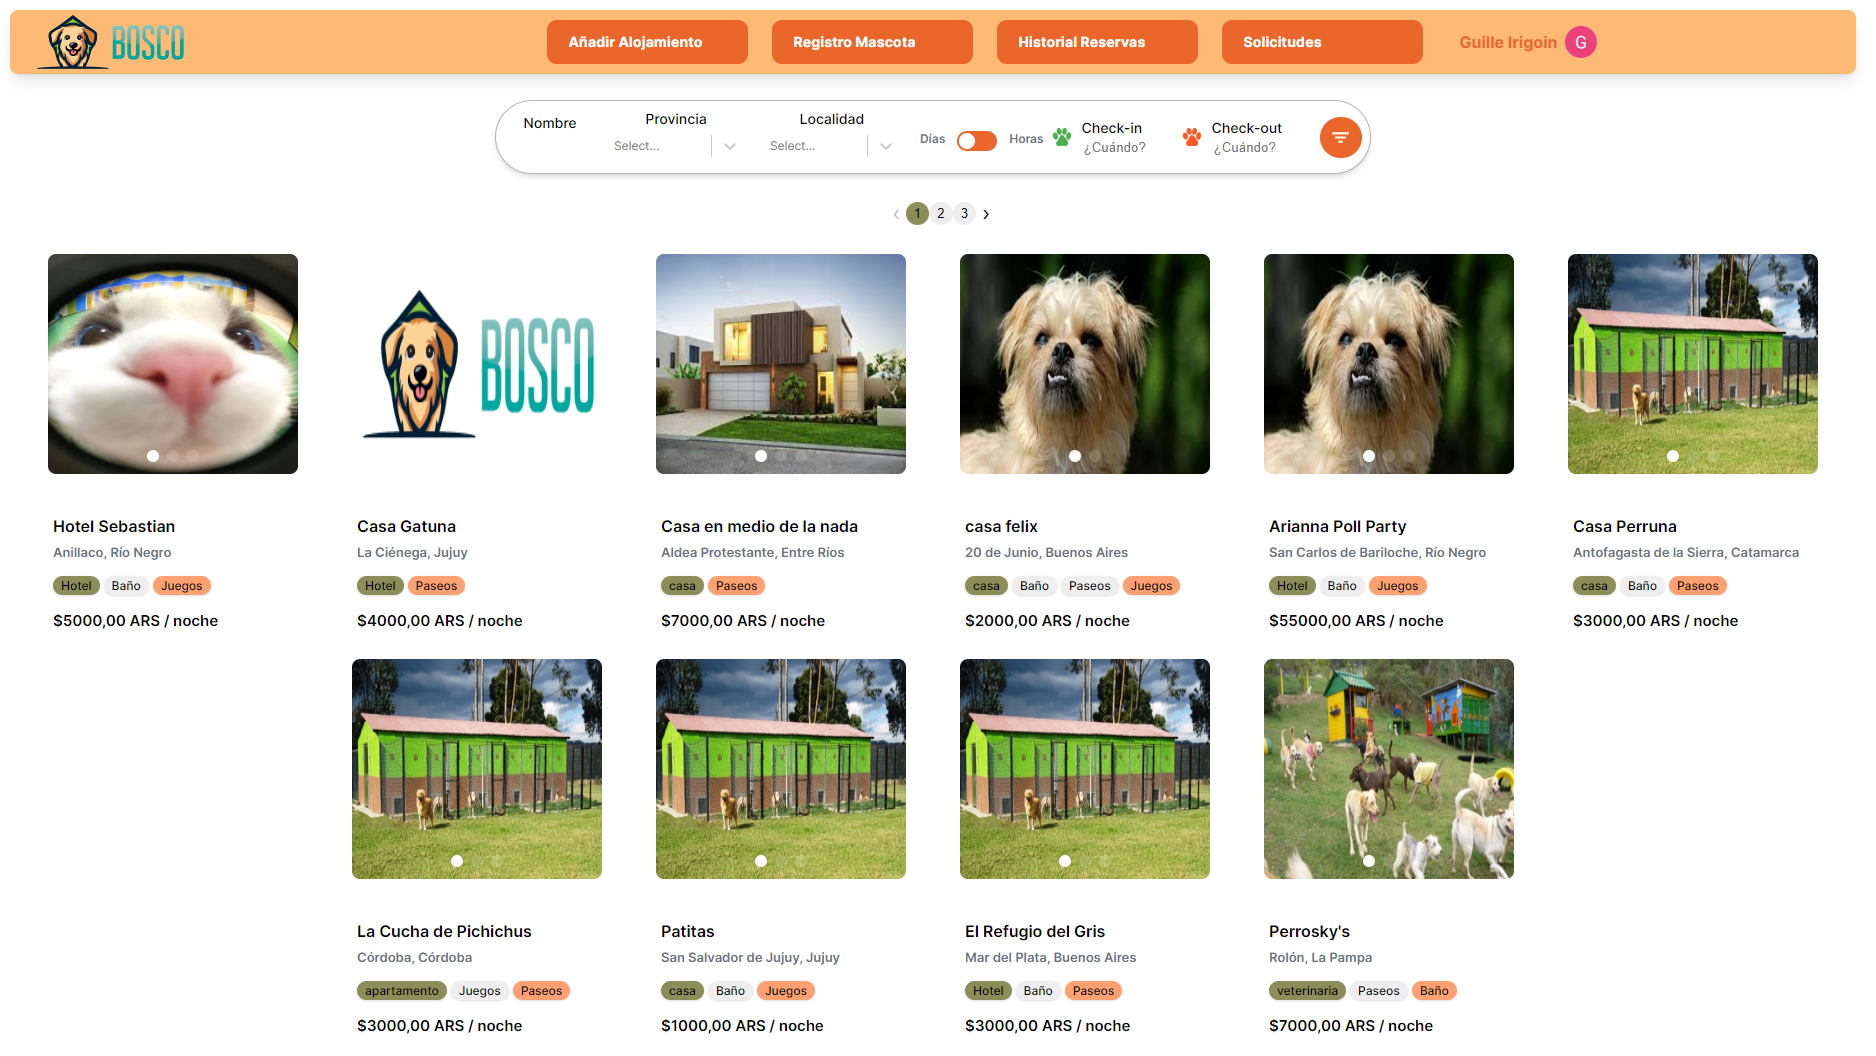Open the Perrosky's listing photo
Image resolution: width=1876 pixels, height=1056 pixels.
(x=1388, y=768)
